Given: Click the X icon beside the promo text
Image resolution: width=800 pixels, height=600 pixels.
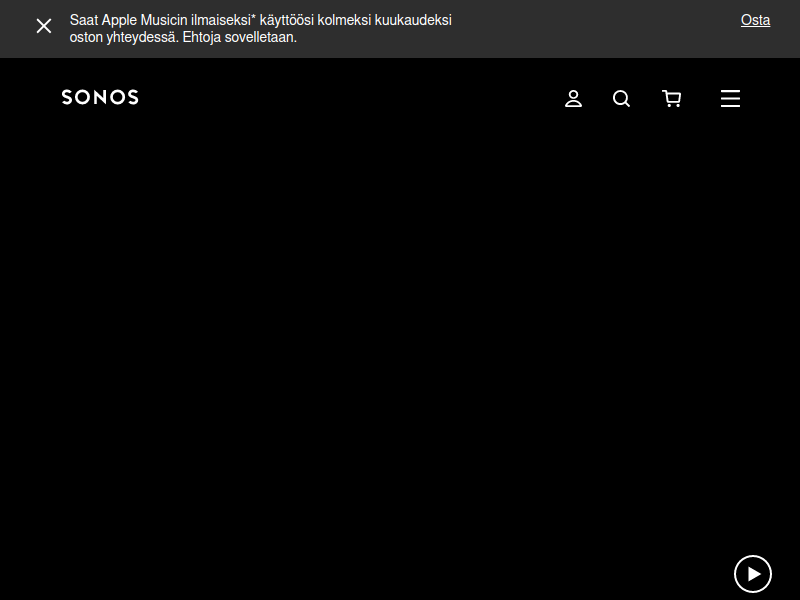Looking at the screenshot, I should tap(44, 26).
